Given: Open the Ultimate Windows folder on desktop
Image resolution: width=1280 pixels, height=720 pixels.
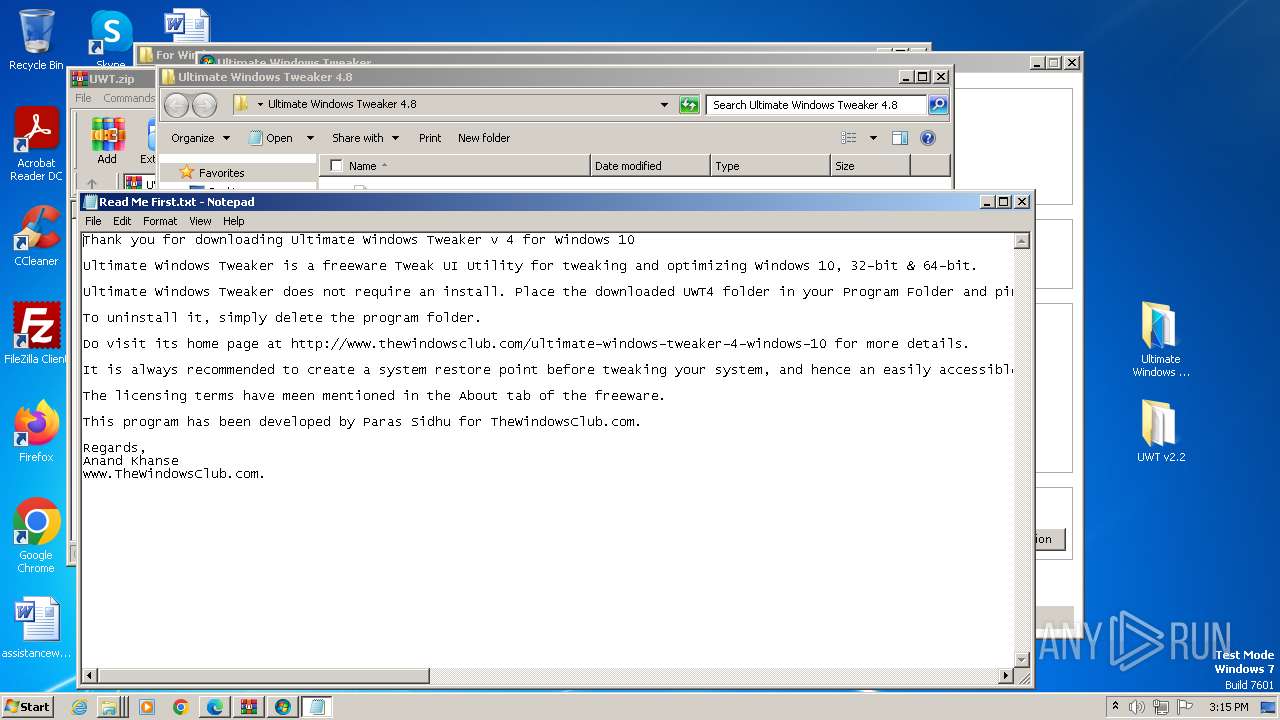Looking at the screenshot, I should (1160, 340).
